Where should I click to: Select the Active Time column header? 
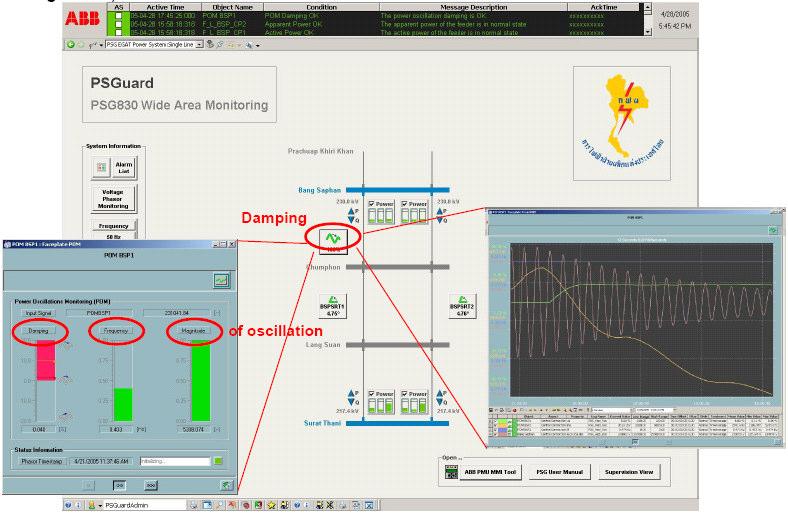[165, 7]
